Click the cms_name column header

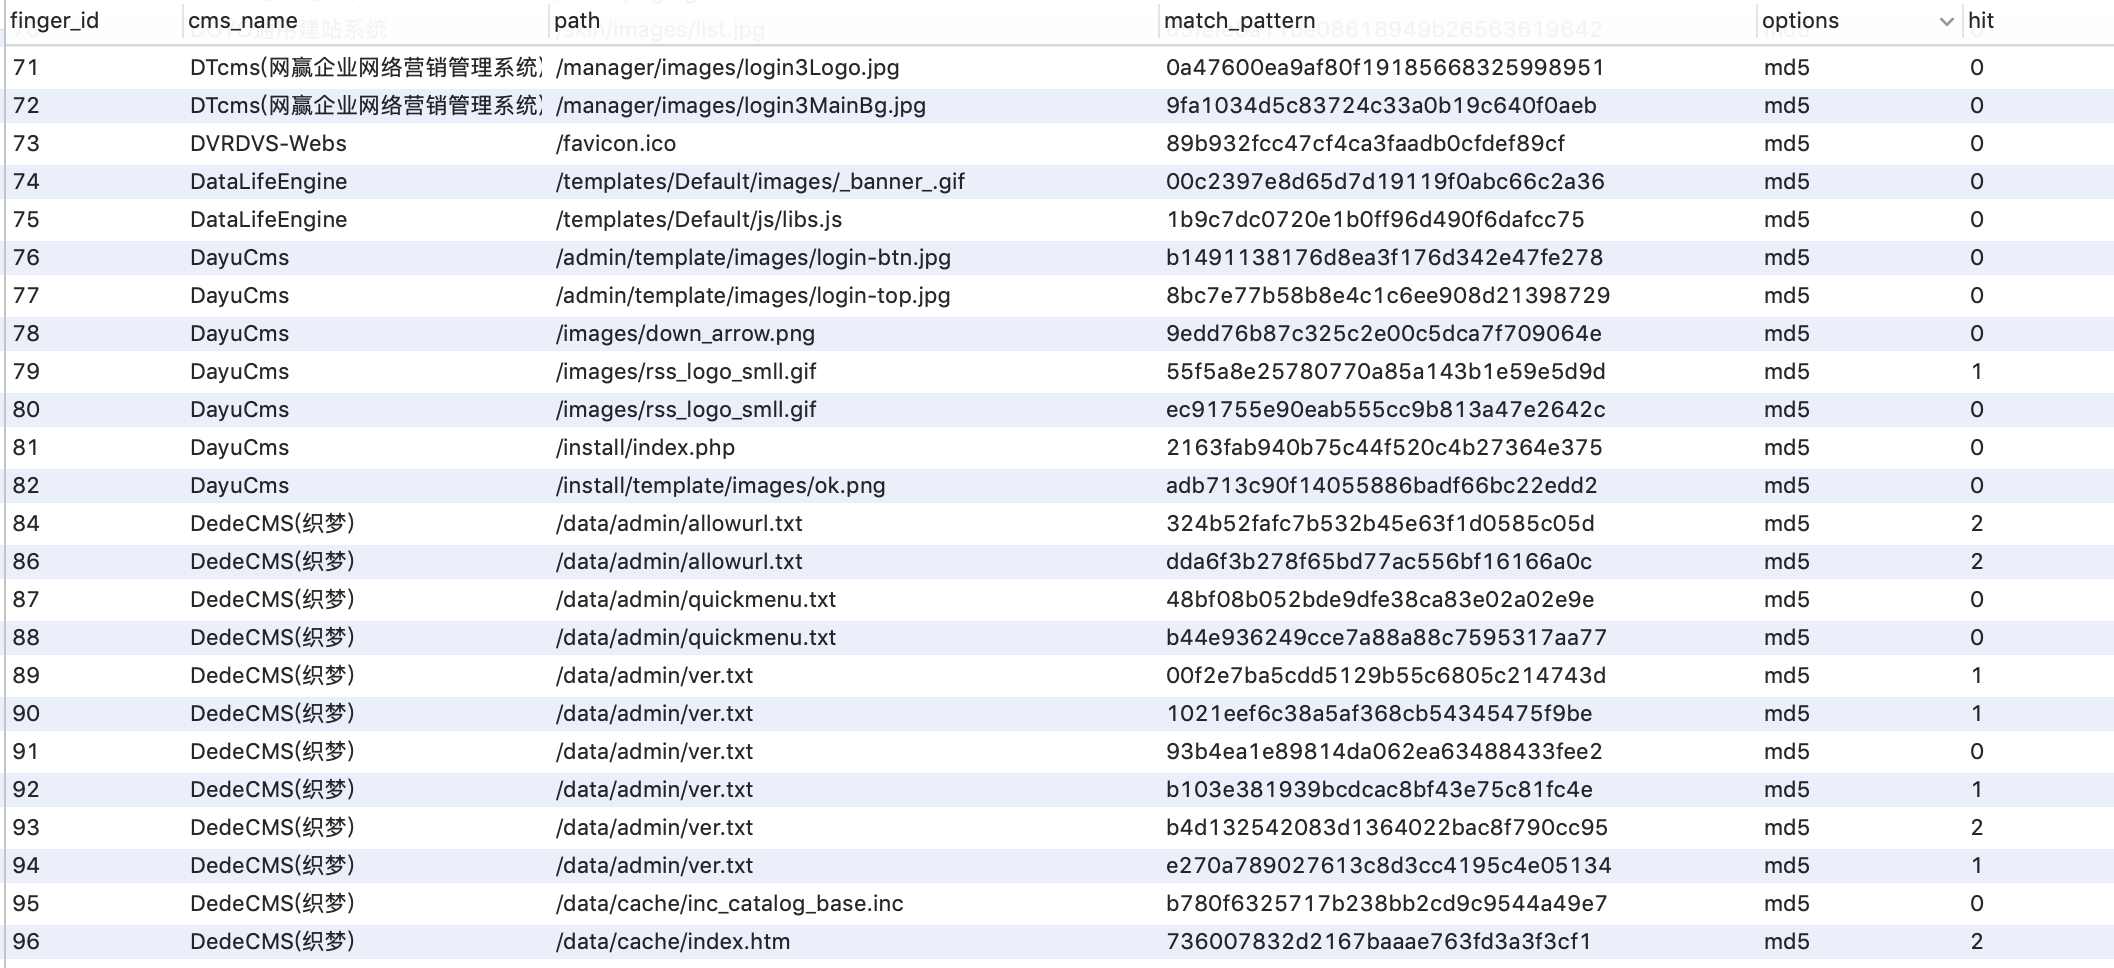coord(243,21)
